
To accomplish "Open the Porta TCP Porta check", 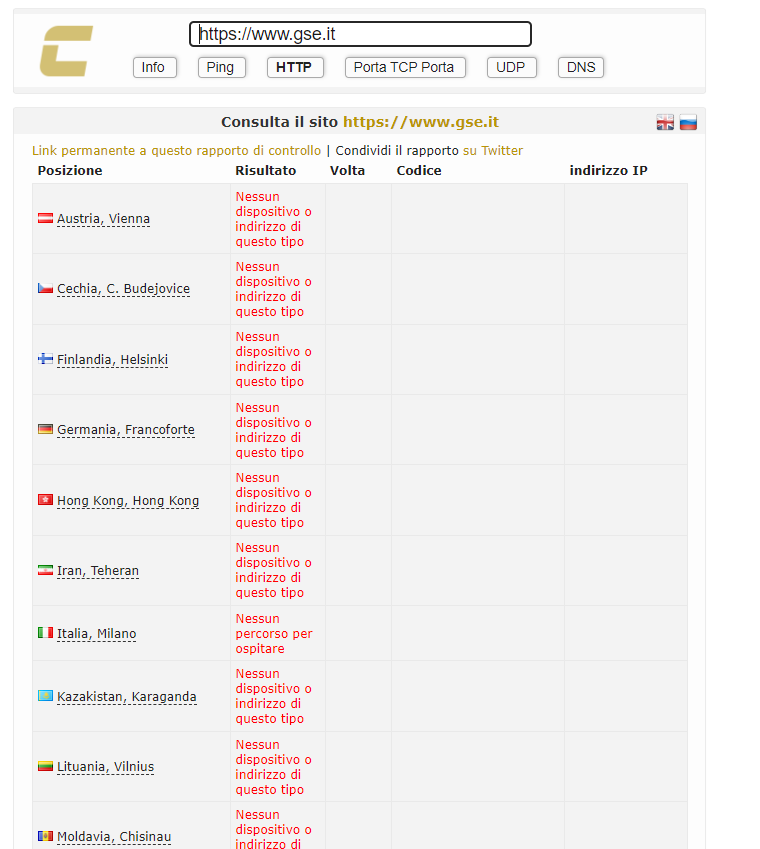I will click(404, 67).
